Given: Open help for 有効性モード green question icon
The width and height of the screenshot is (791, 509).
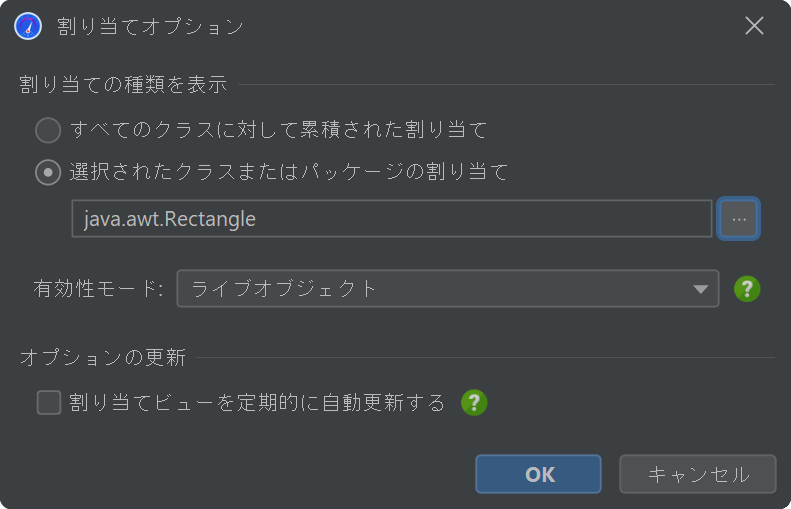Looking at the screenshot, I should (x=747, y=289).
